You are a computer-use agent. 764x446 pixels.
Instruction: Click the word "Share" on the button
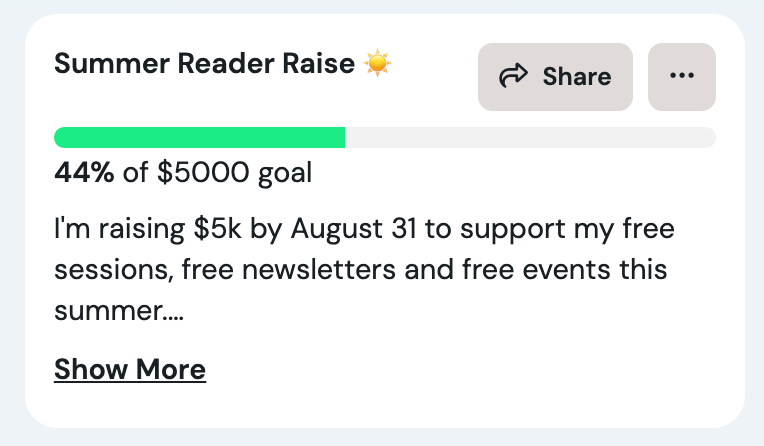pos(577,77)
